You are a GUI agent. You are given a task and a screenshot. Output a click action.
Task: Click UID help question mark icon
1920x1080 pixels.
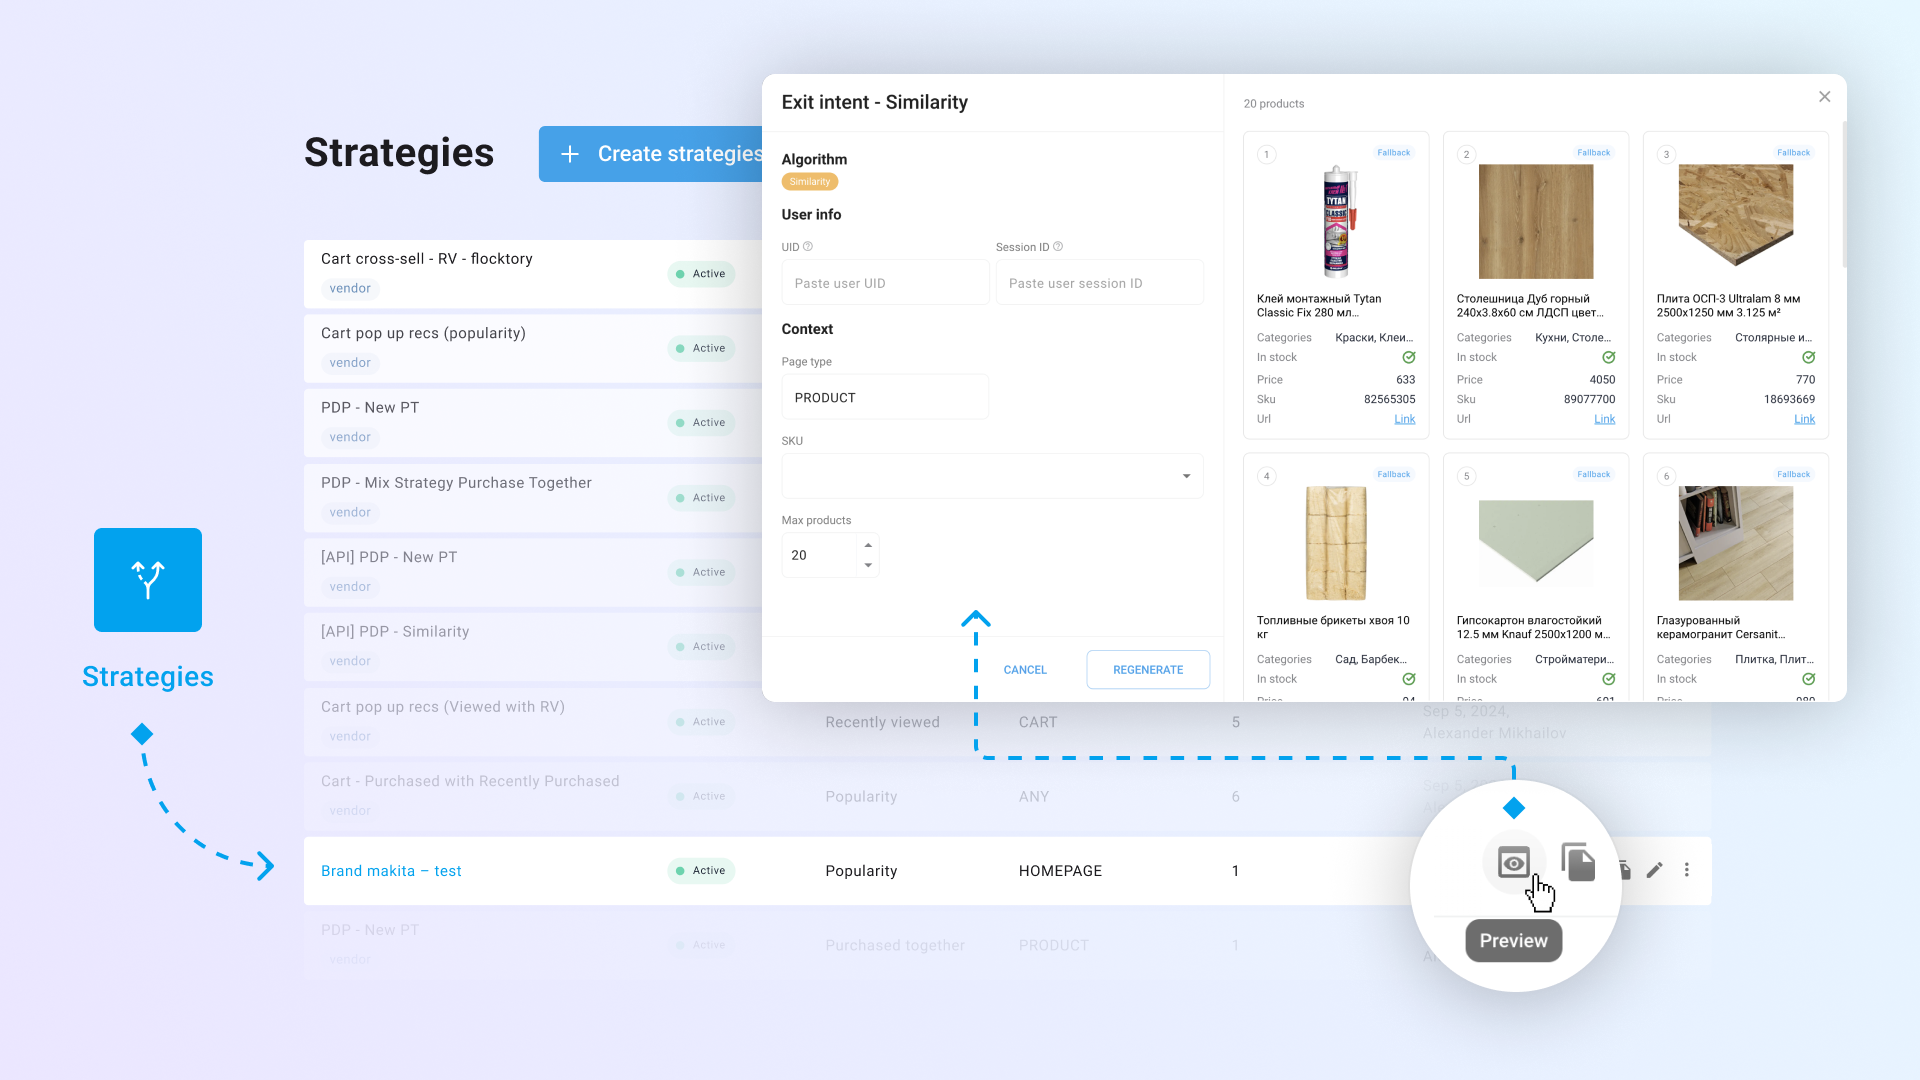808,247
